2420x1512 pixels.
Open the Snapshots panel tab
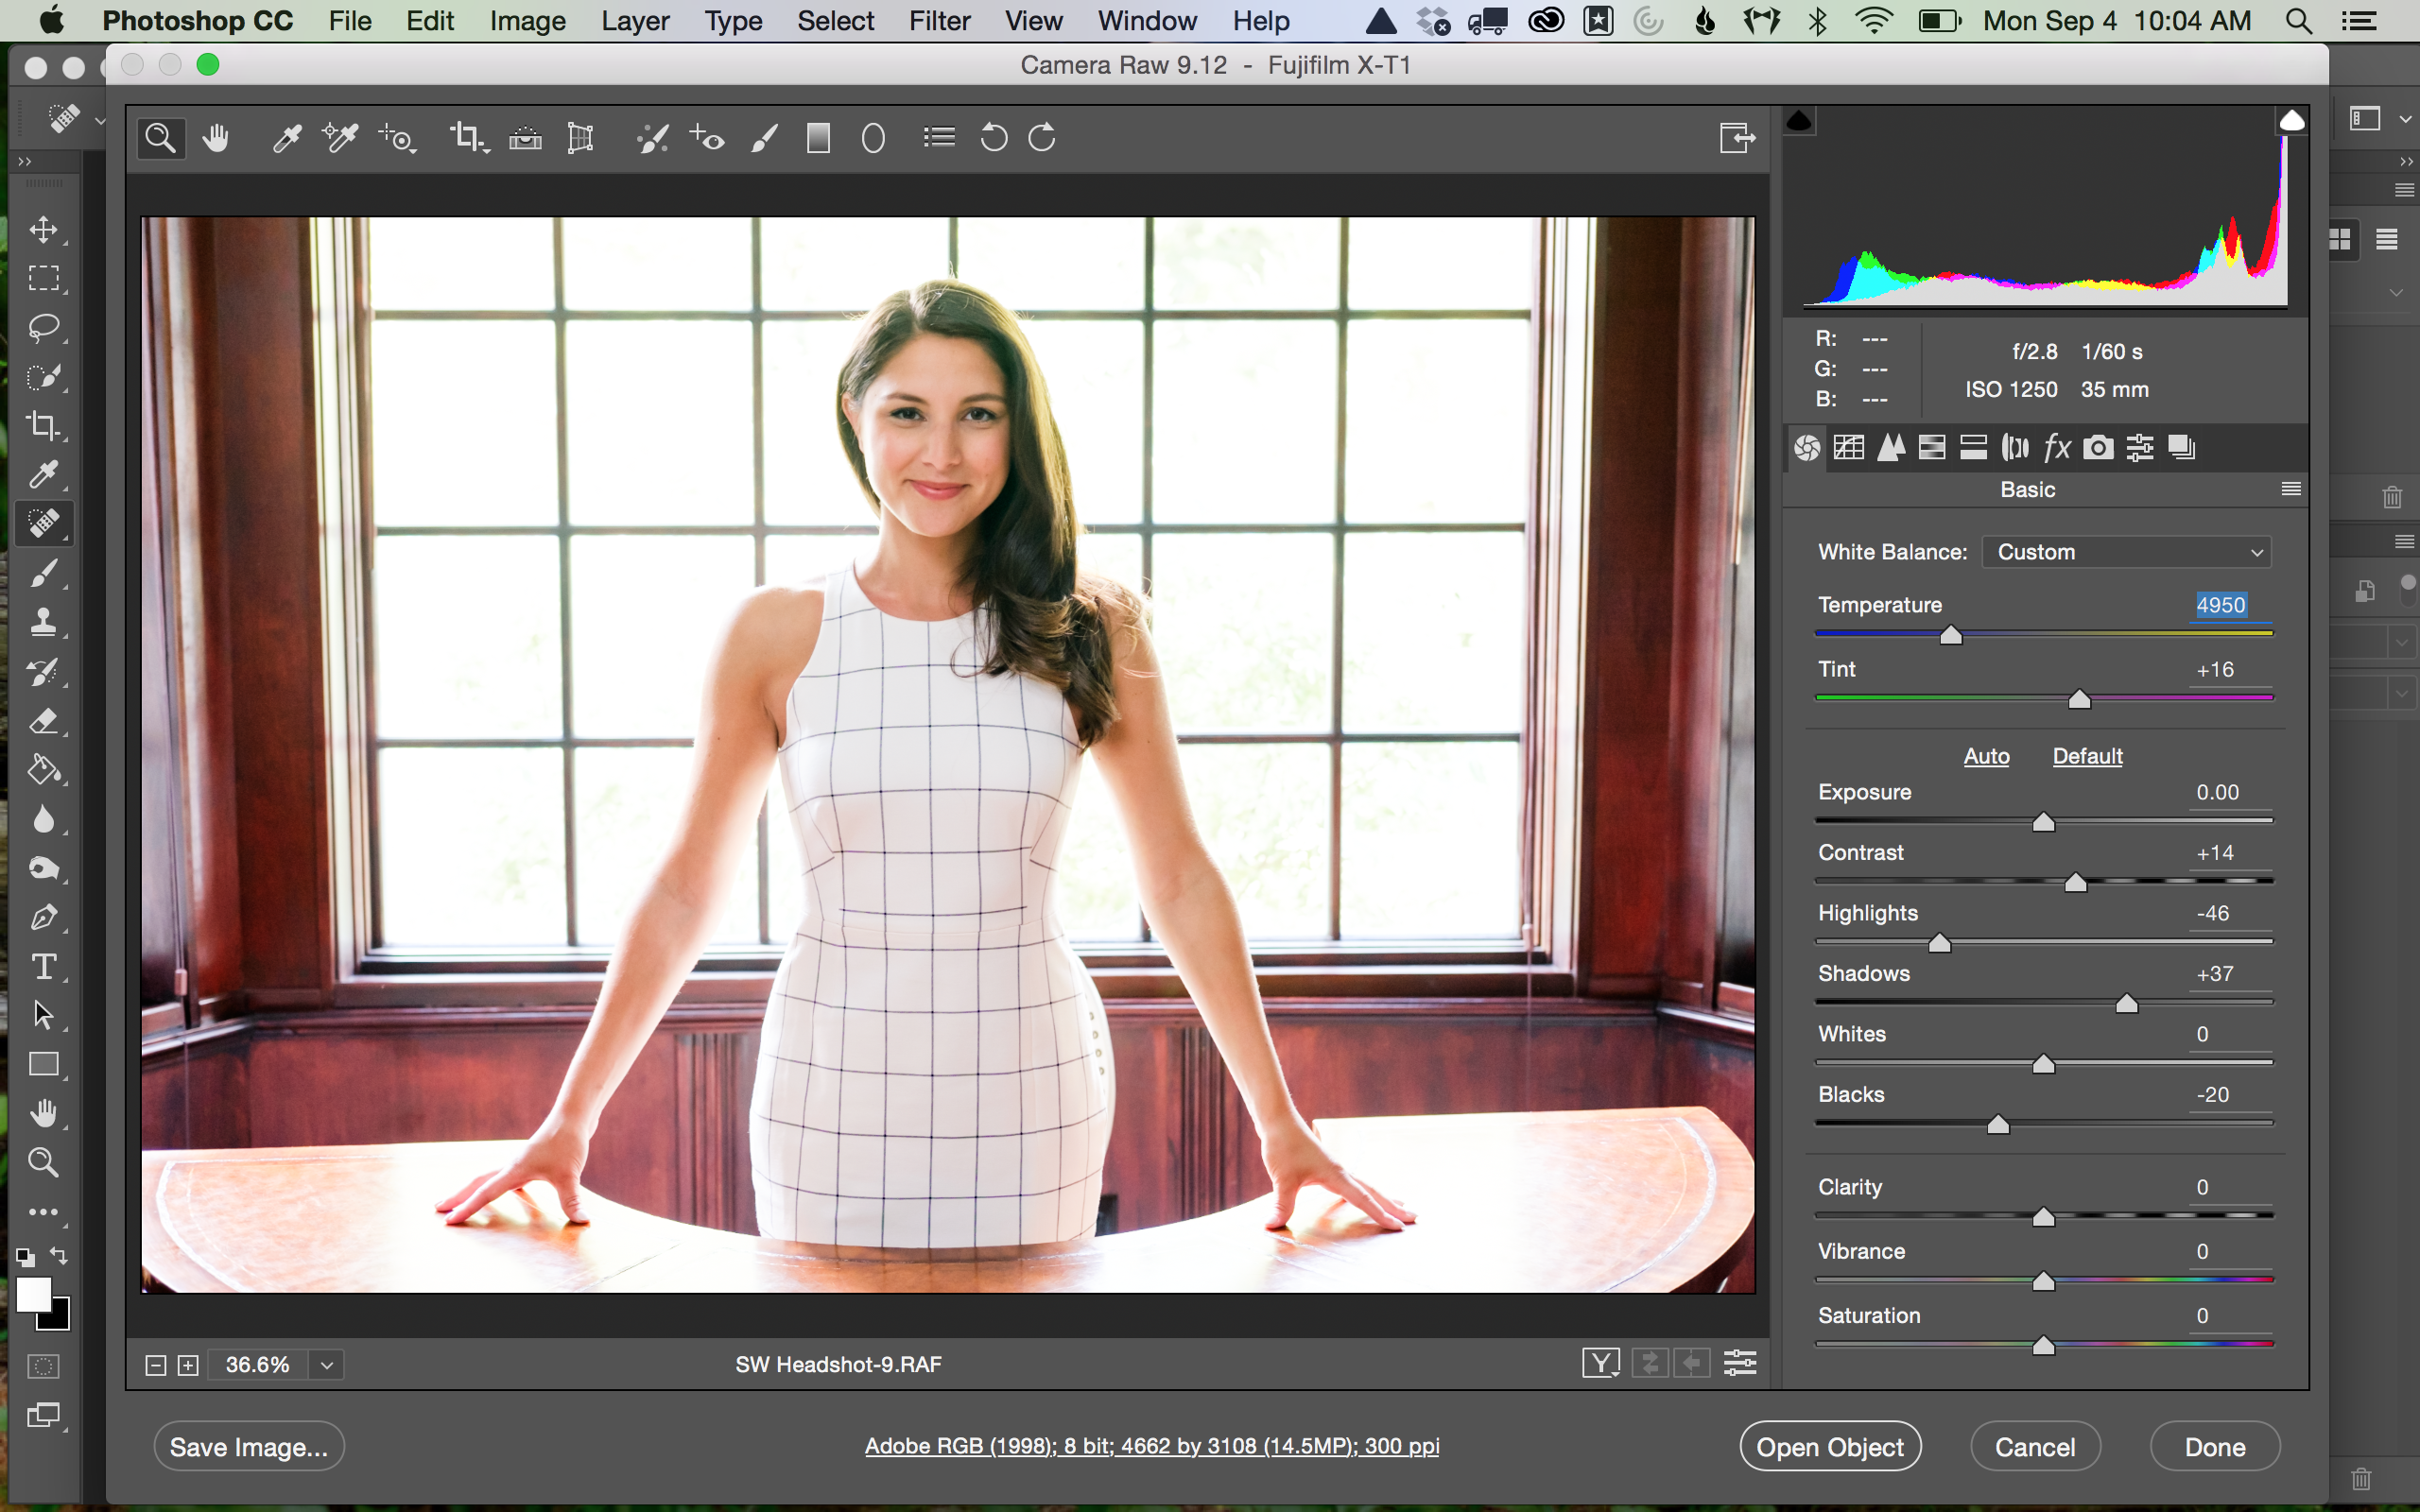(2181, 447)
